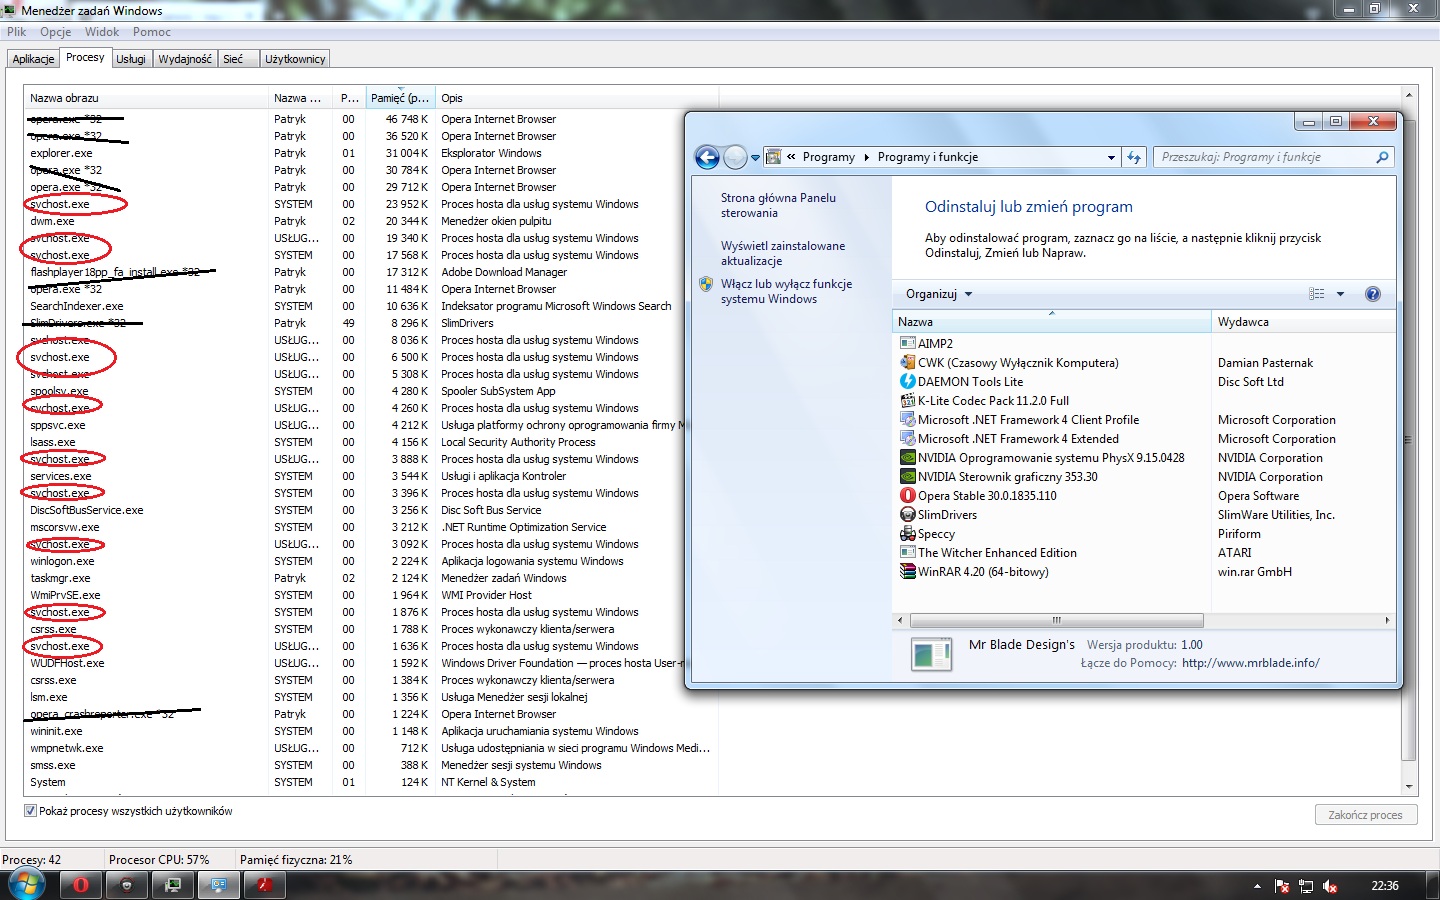Viewport: 1440px width, 900px height.
Task: Click the program list horizontal scrollbar thumb
Action: coord(1056,620)
